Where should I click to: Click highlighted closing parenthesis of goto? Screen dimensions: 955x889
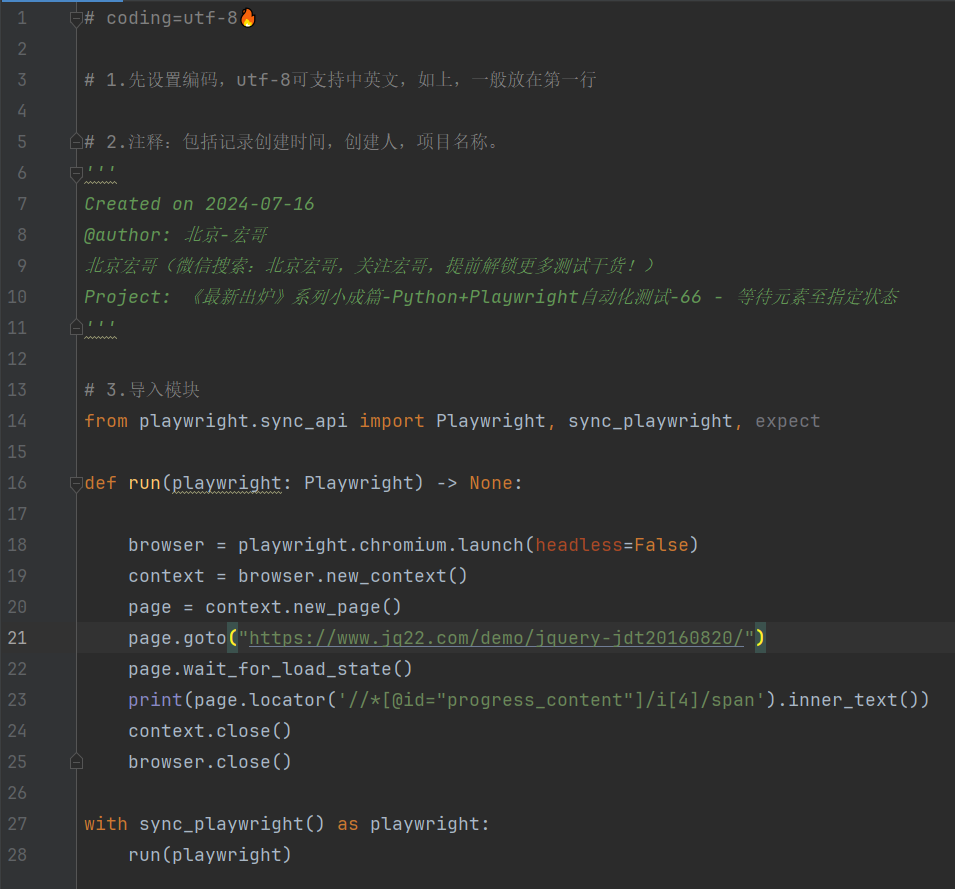[760, 638]
